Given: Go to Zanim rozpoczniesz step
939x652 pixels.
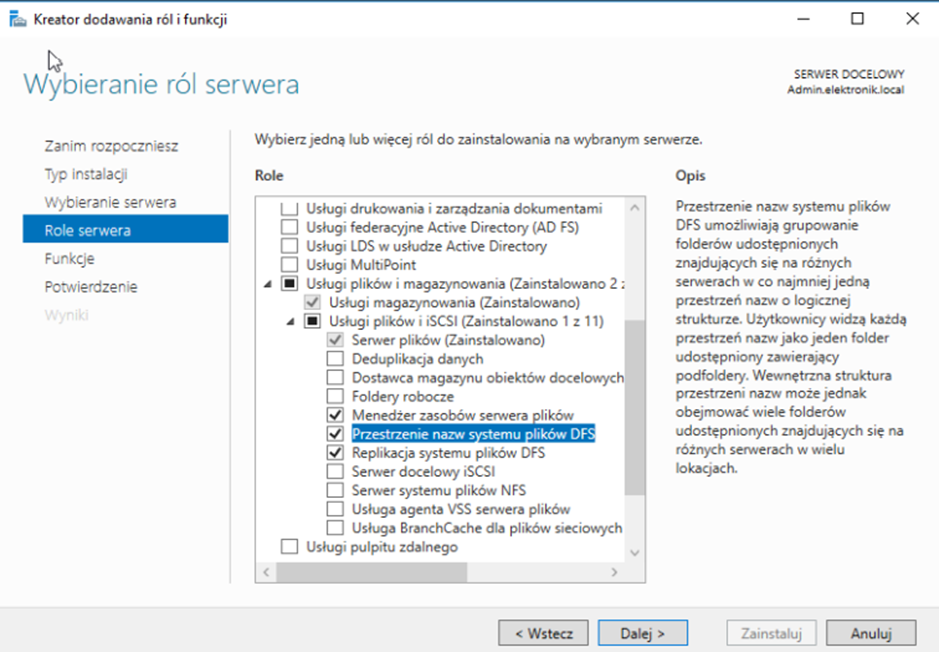Looking at the screenshot, I should click(x=111, y=146).
